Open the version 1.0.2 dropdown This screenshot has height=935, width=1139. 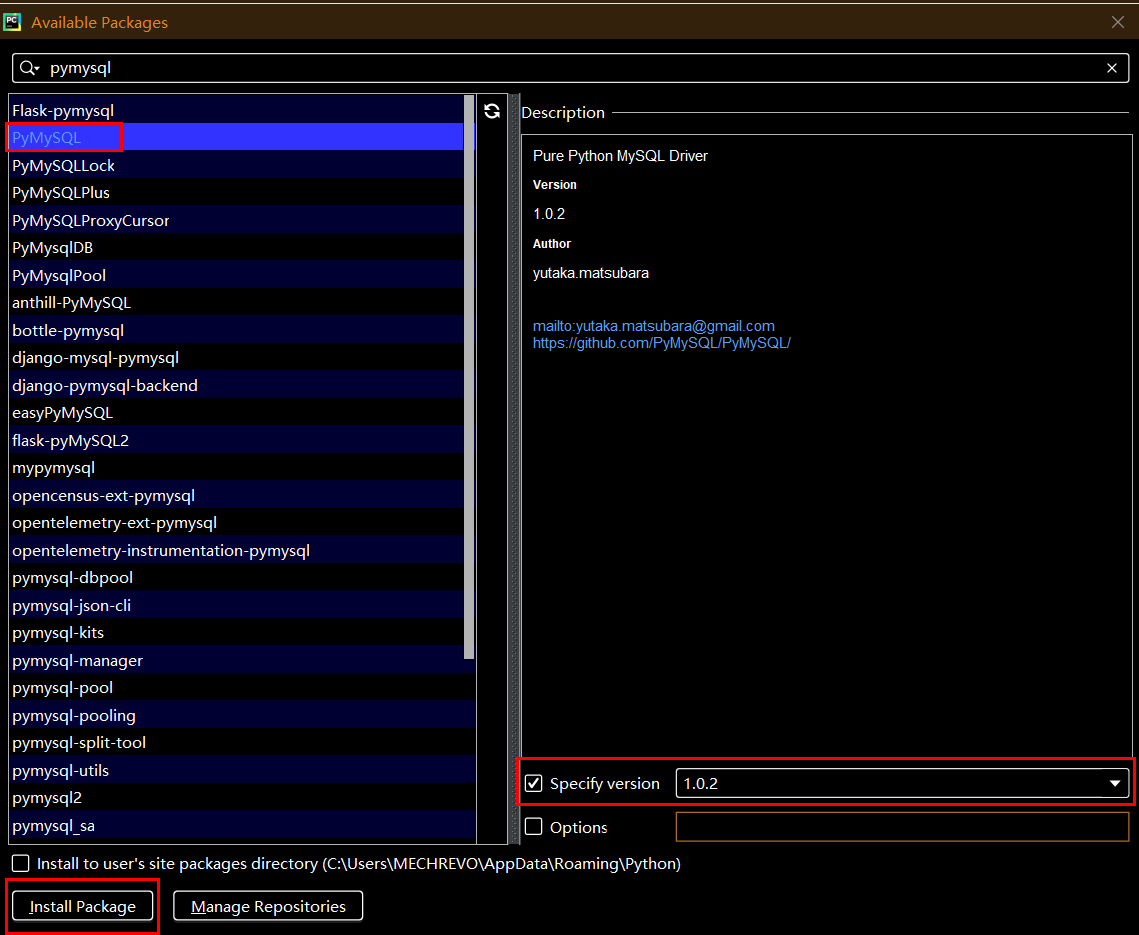(x=902, y=783)
